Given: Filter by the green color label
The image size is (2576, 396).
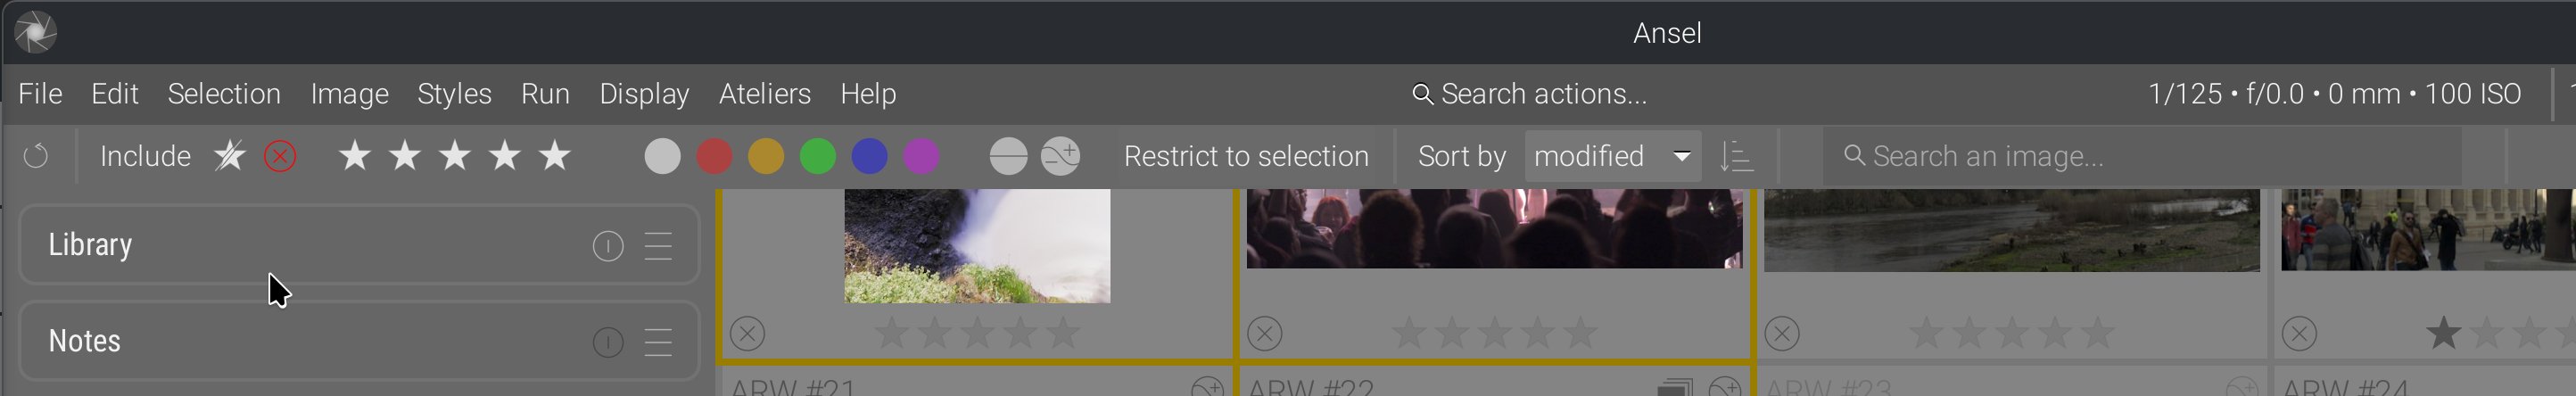Looking at the screenshot, I should pos(818,156).
